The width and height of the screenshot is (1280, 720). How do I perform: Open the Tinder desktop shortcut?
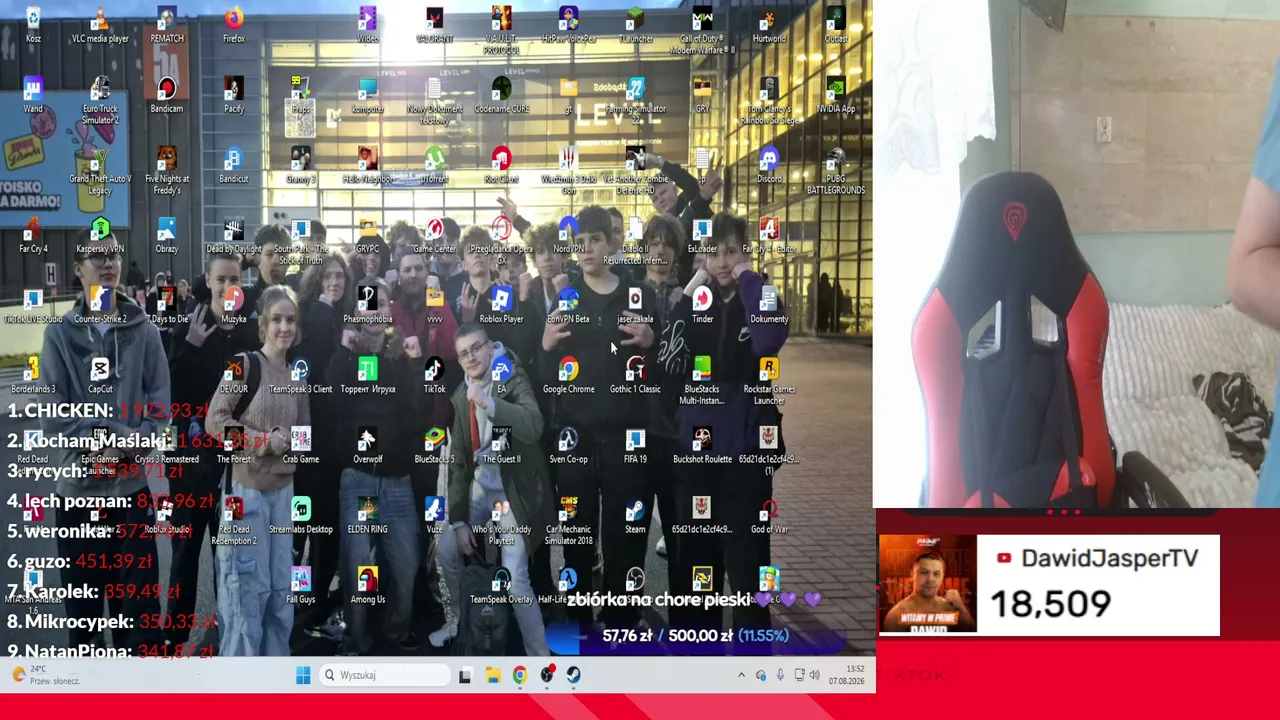point(702,306)
